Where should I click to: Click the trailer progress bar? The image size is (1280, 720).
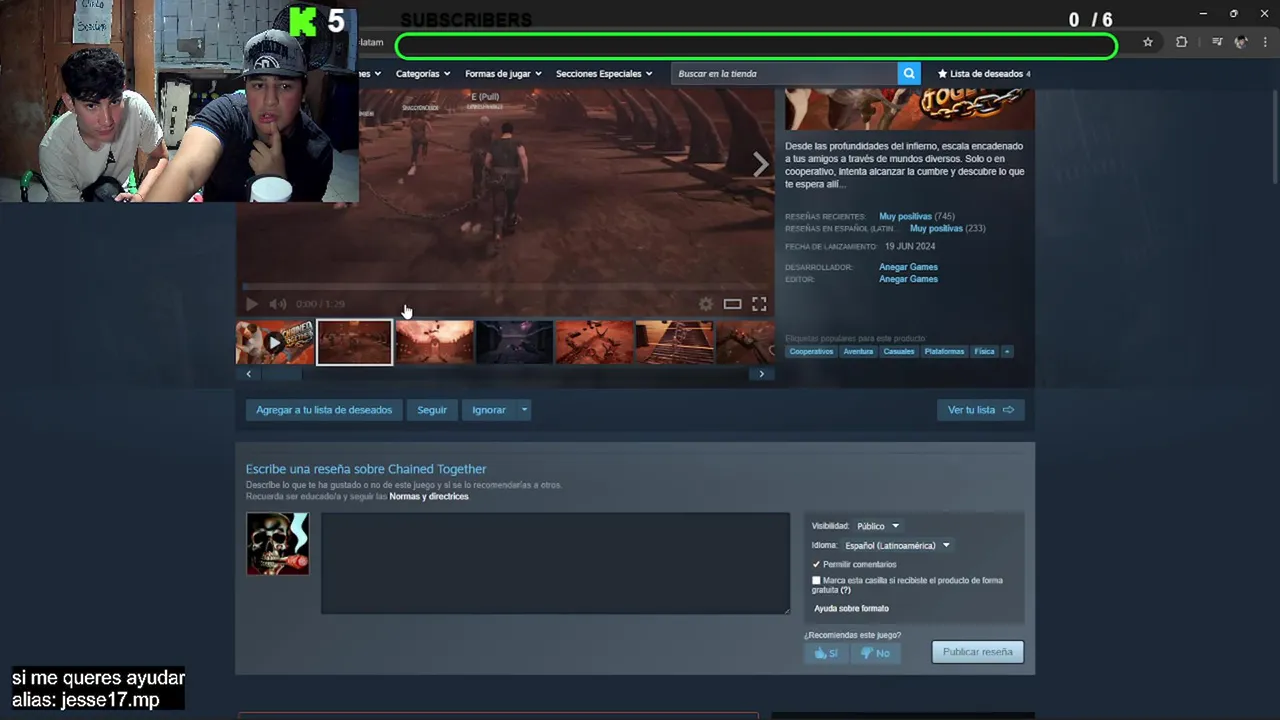[x=505, y=287]
